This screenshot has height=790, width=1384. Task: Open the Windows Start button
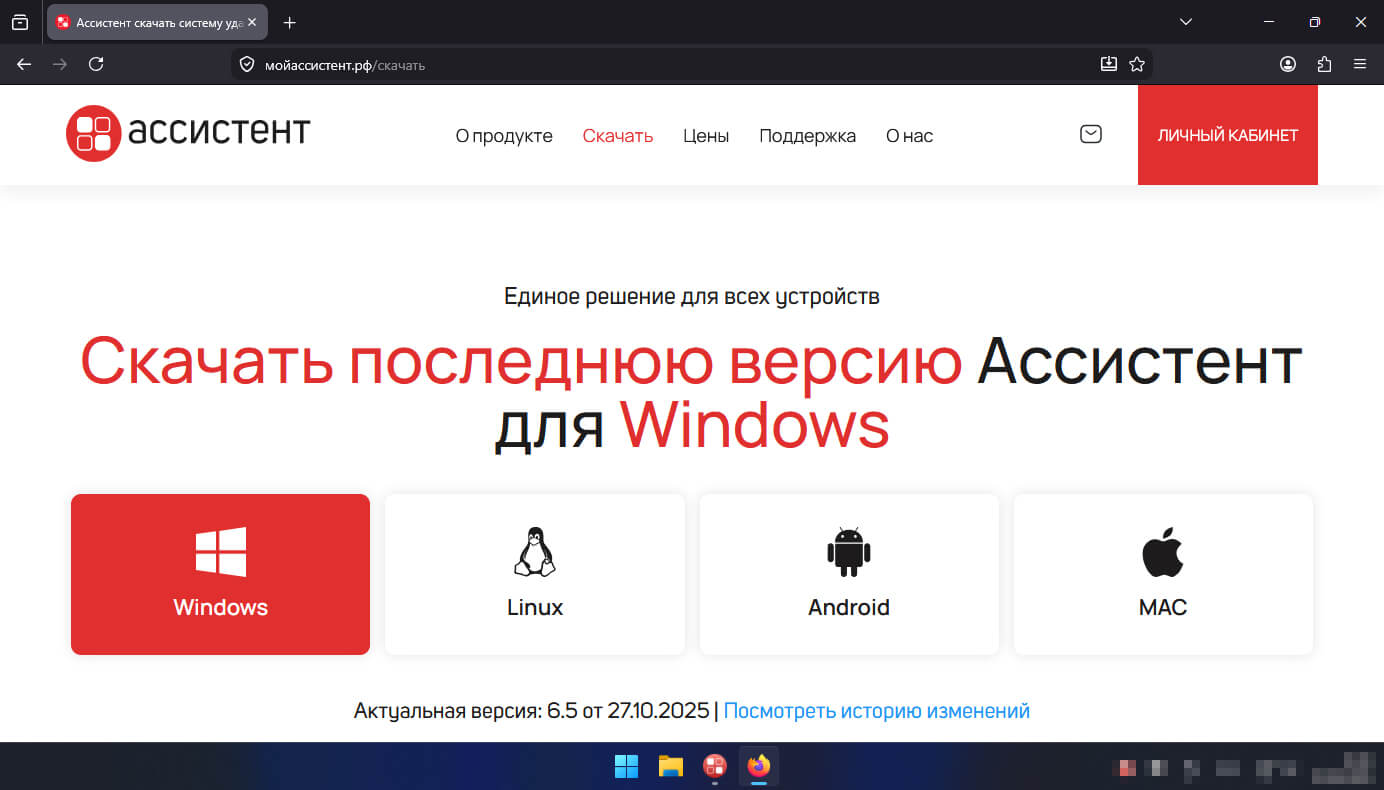pos(626,767)
